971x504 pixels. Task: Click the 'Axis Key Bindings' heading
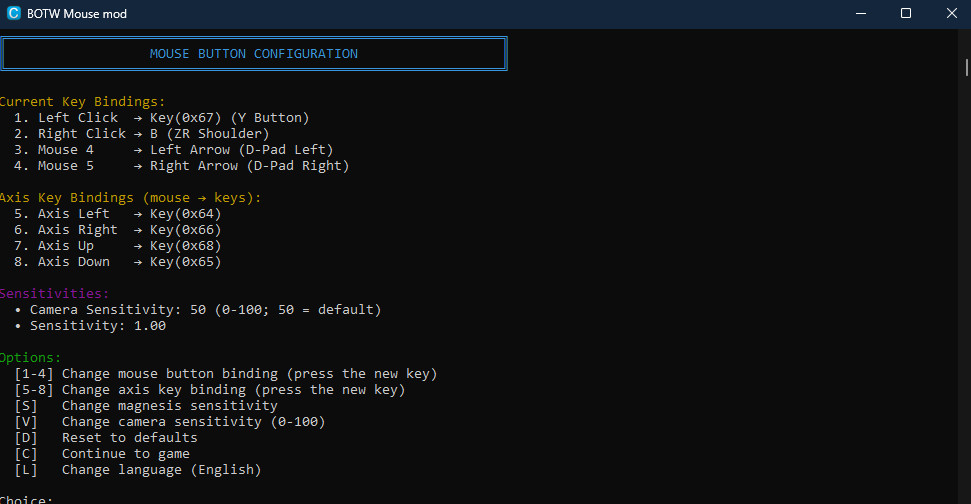tap(130, 198)
